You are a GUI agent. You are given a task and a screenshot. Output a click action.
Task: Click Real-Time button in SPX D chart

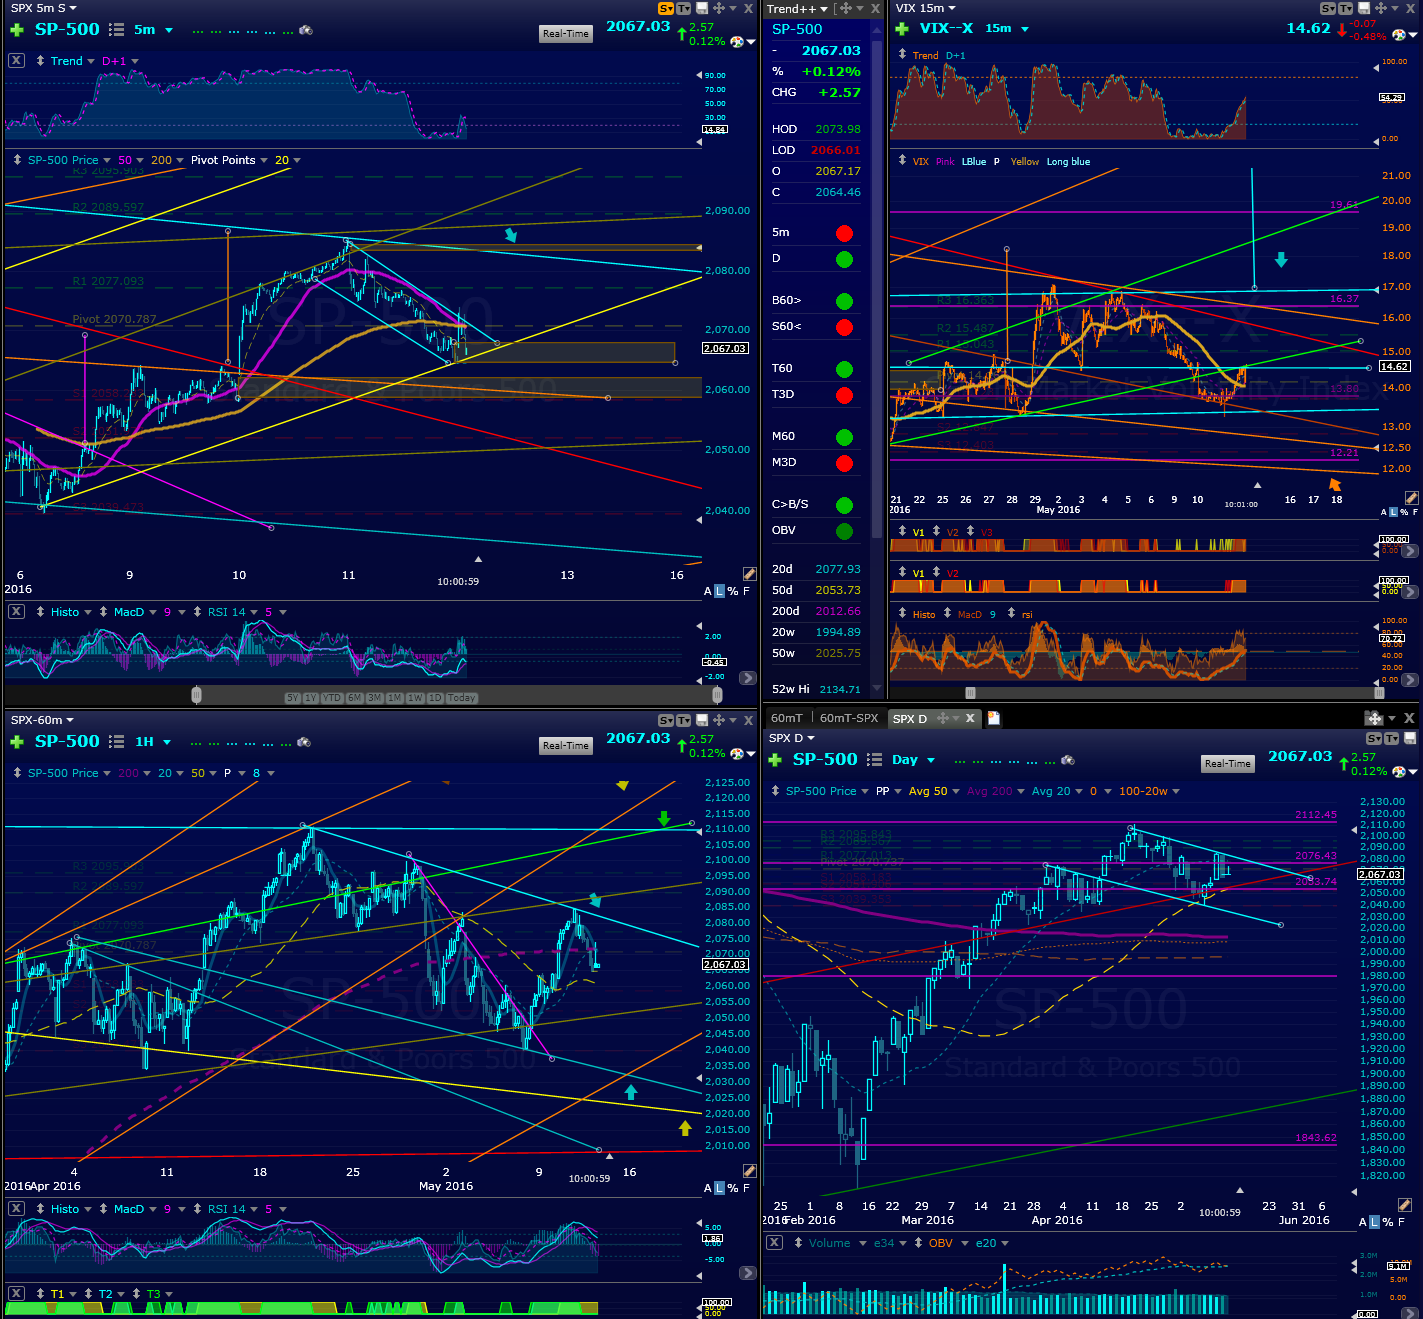click(1228, 763)
